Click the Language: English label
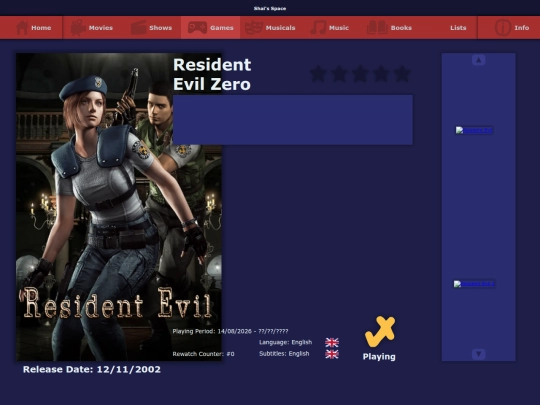This screenshot has width=540, height=405. [285, 342]
